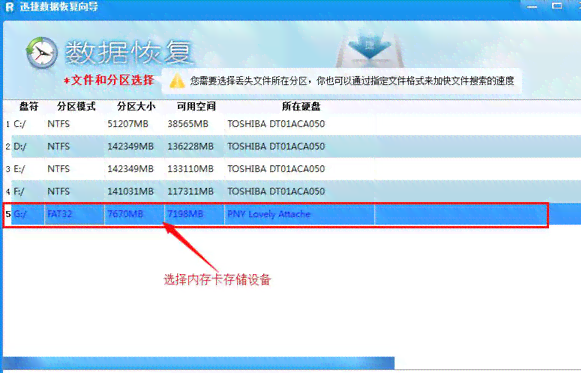The width and height of the screenshot is (581, 373).
Task: Minimize the recovery wizard window
Action: (x=532, y=6)
